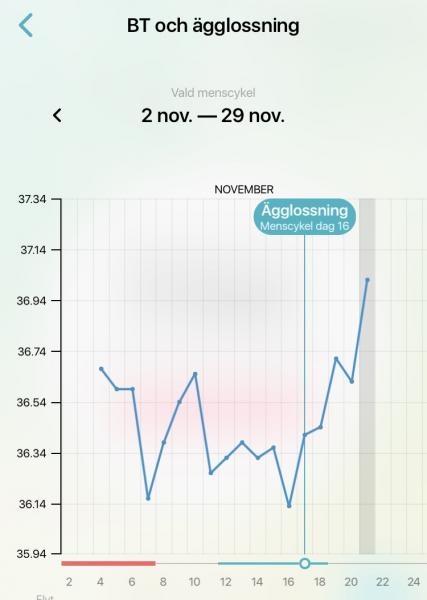
Task: Select the data point dip on day 7
Action: 148,498
